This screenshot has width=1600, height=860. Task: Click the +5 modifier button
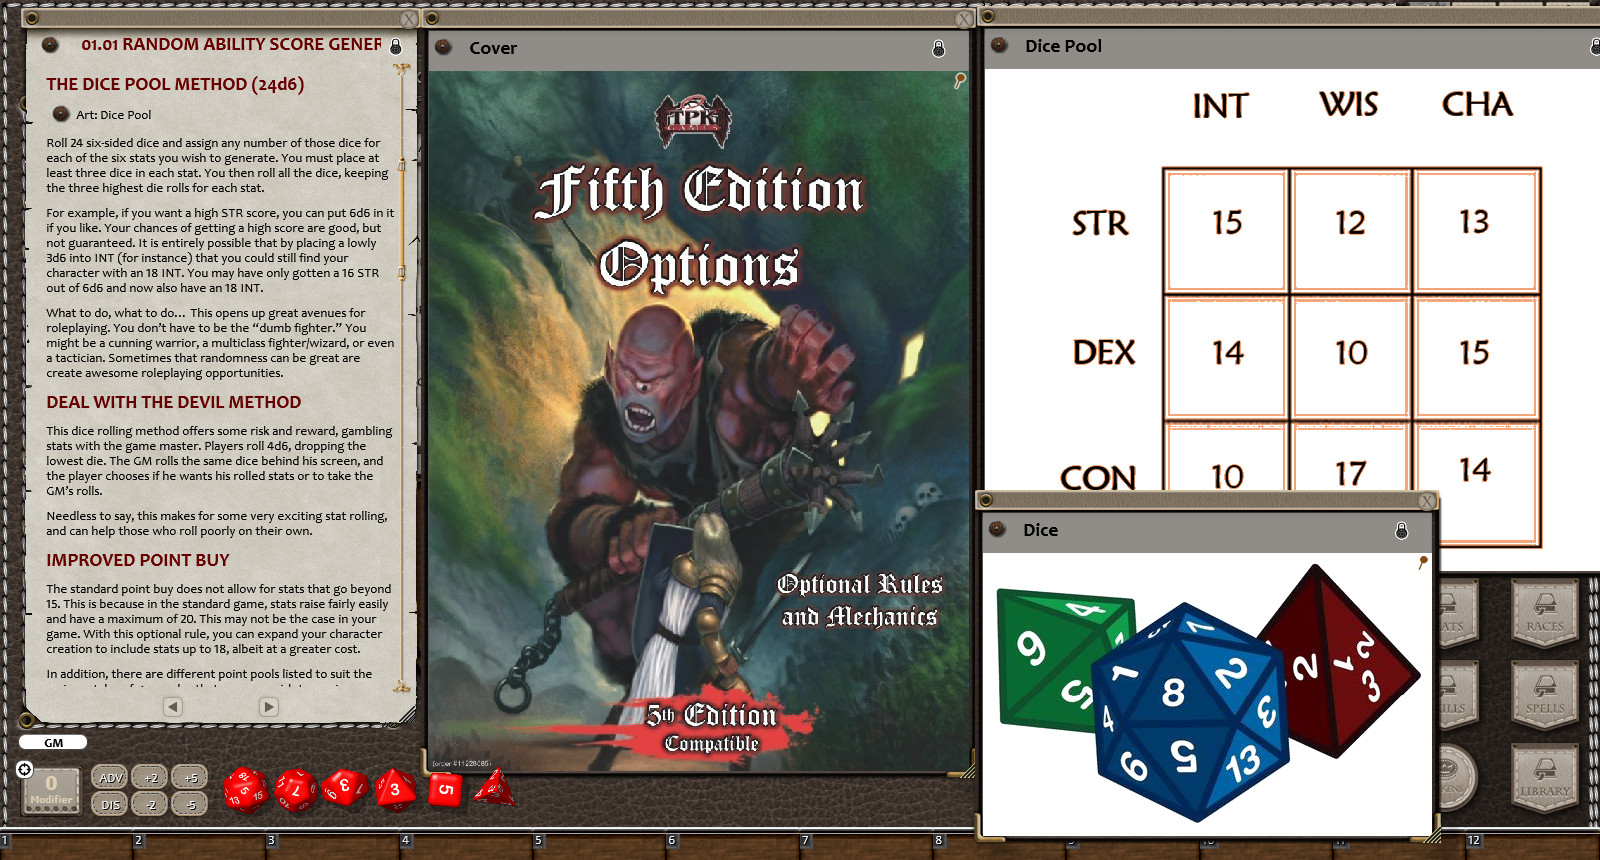pos(190,778)
